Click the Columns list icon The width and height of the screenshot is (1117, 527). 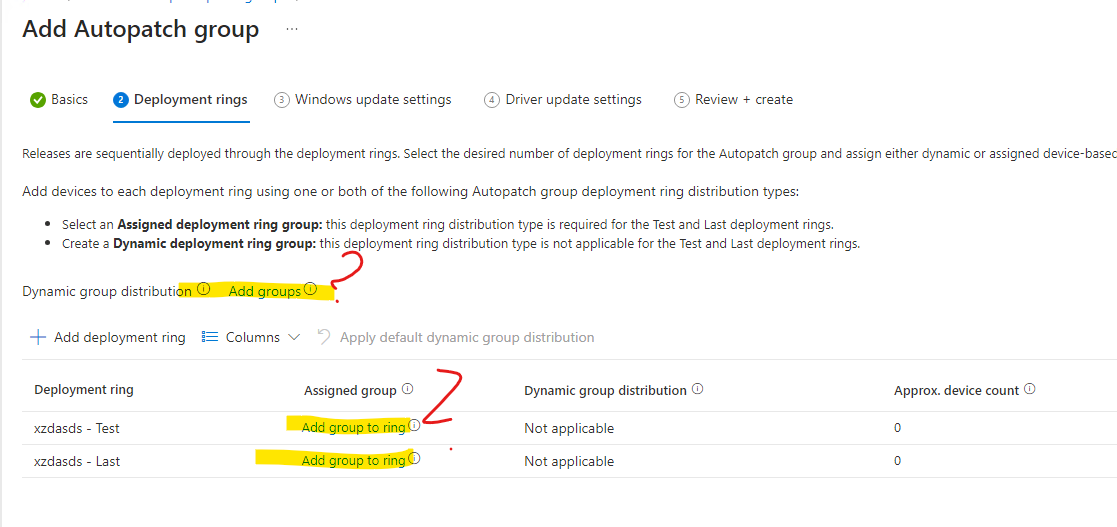(209, 338)
